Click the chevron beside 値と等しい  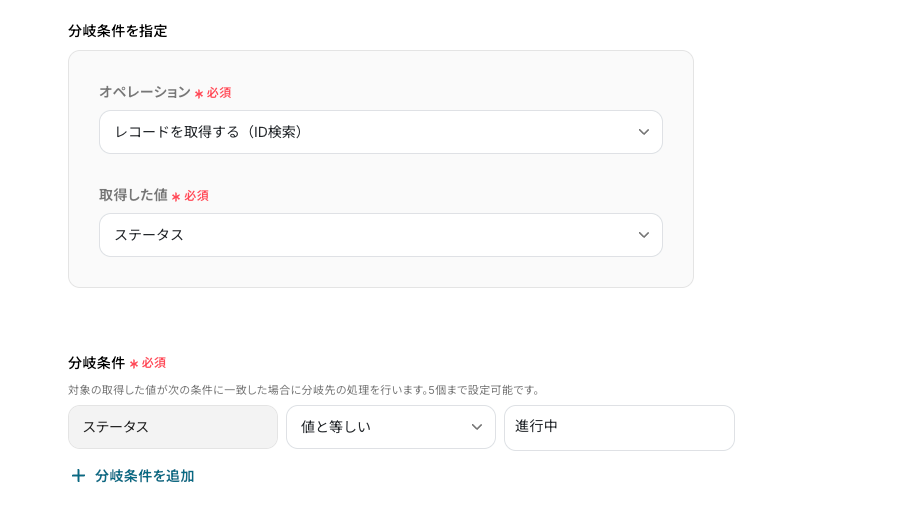click(x=477, y=427)
